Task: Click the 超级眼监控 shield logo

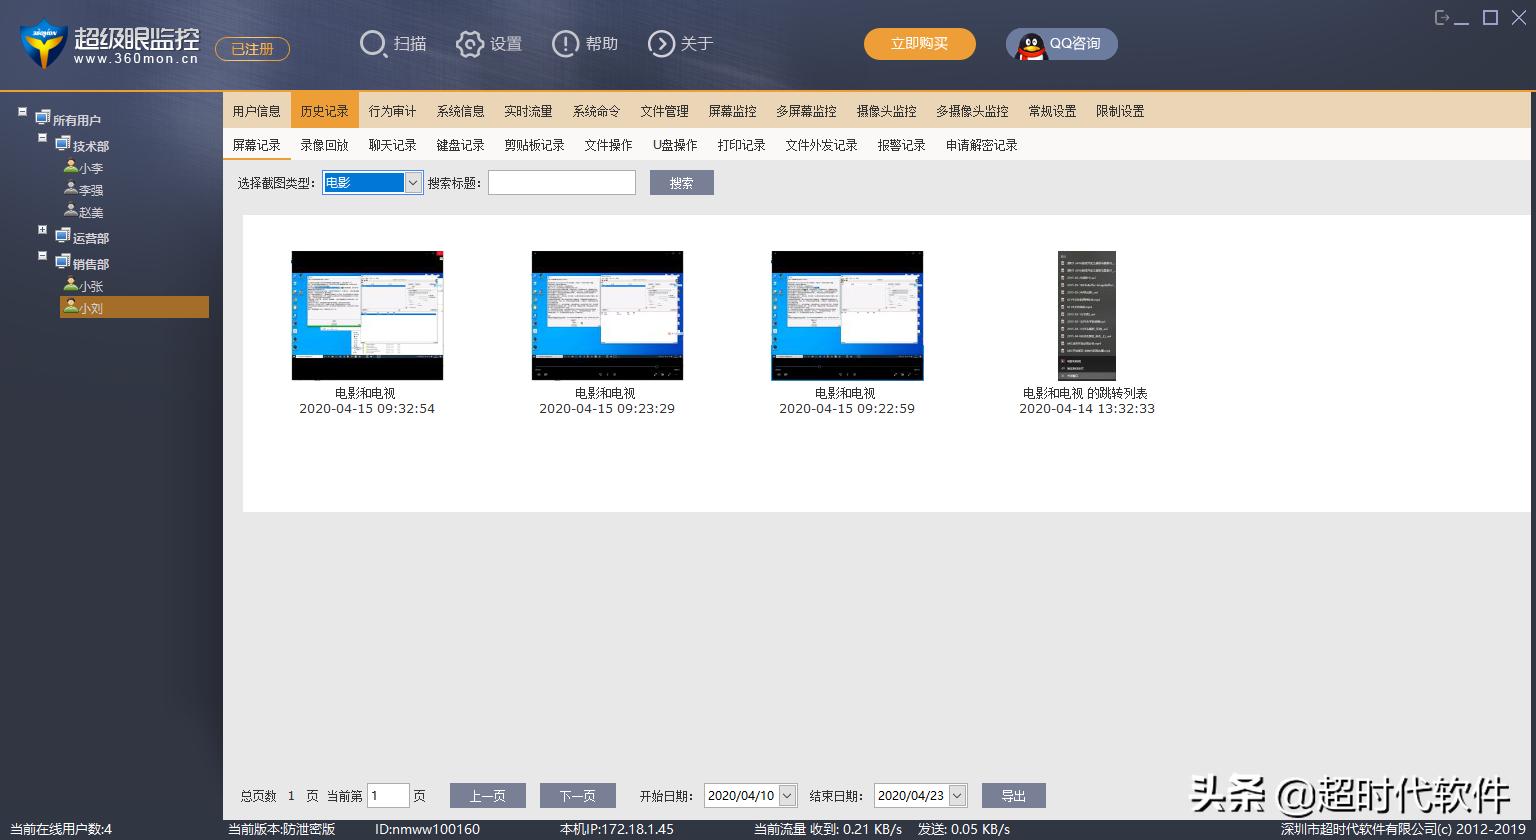Action: pyautogui.click(x=43, y=43)
